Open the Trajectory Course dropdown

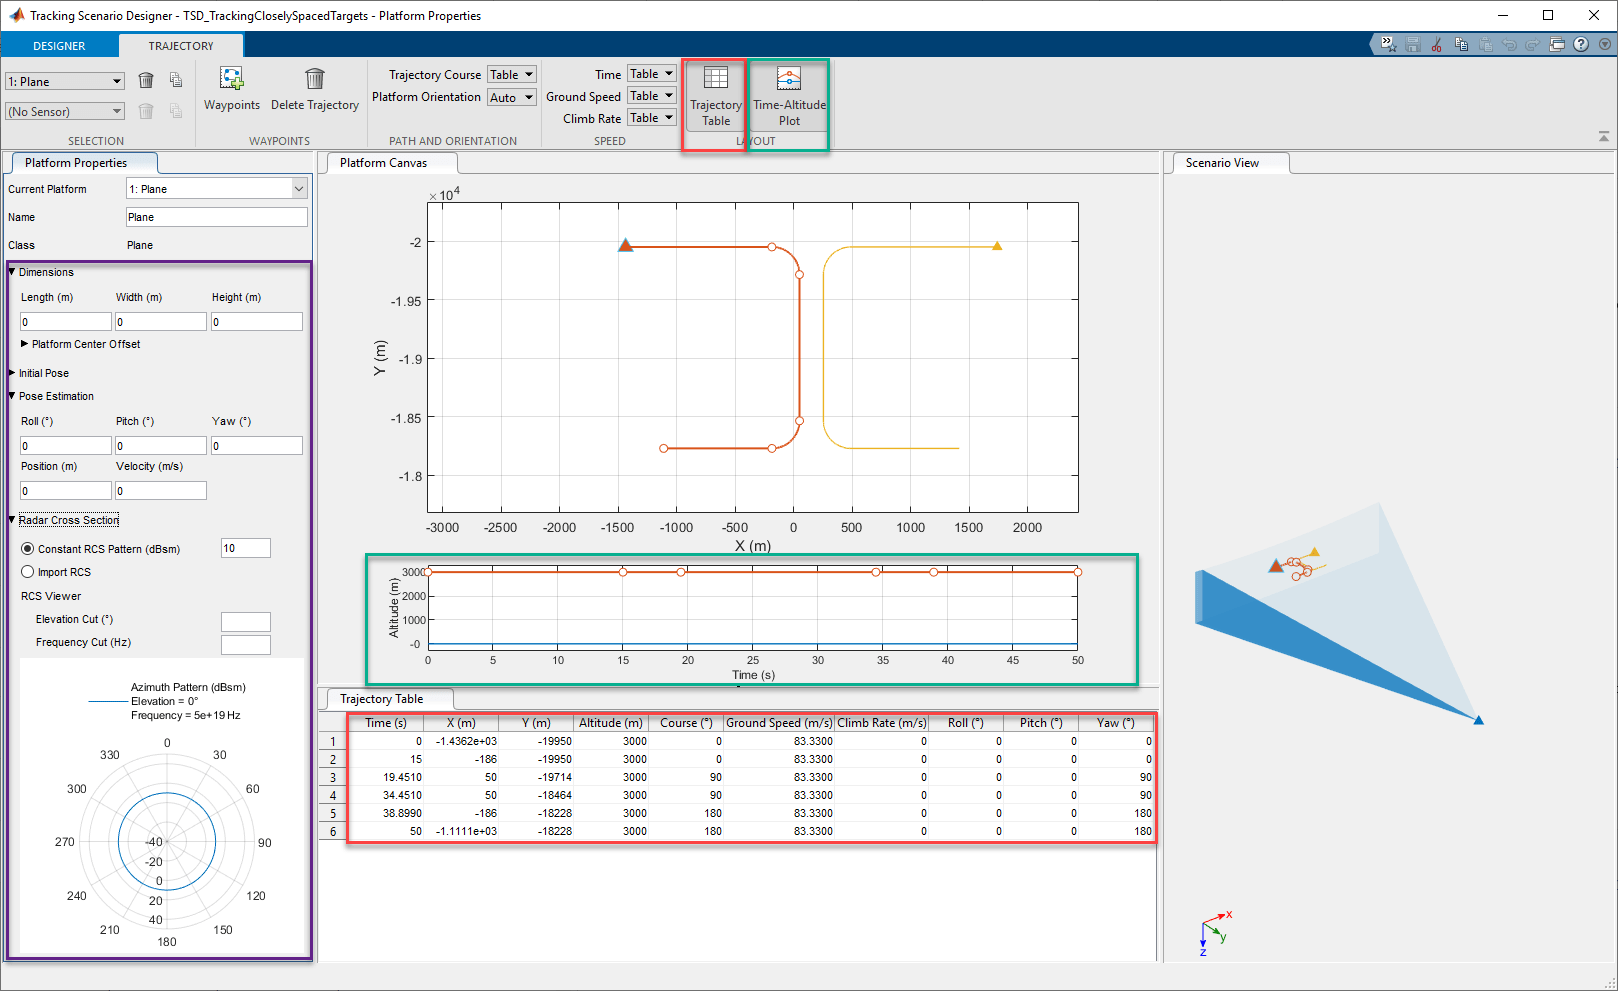512,74
